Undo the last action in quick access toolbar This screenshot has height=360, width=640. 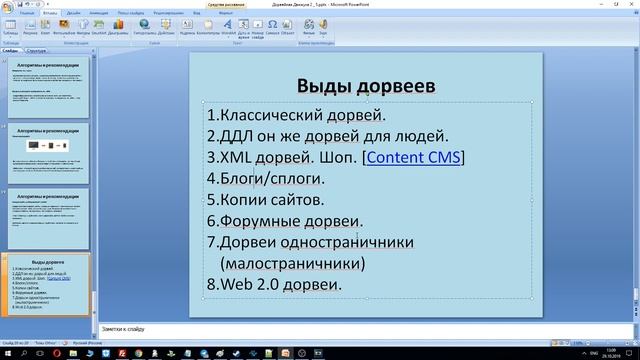pos(27,4)
